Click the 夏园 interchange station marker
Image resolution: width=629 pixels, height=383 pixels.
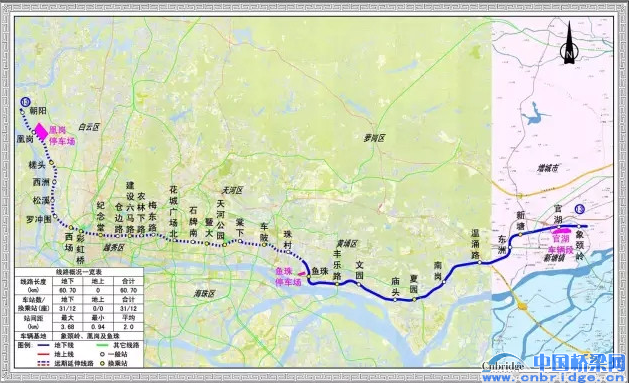(414, 299)
